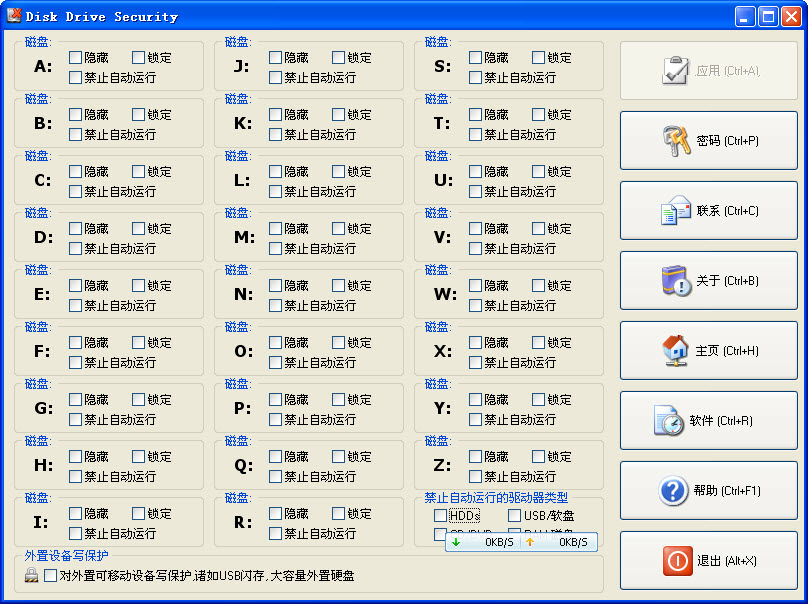808x604 pixels.
Task: Click the keys icon for password settings
Action: pos(677,141)
